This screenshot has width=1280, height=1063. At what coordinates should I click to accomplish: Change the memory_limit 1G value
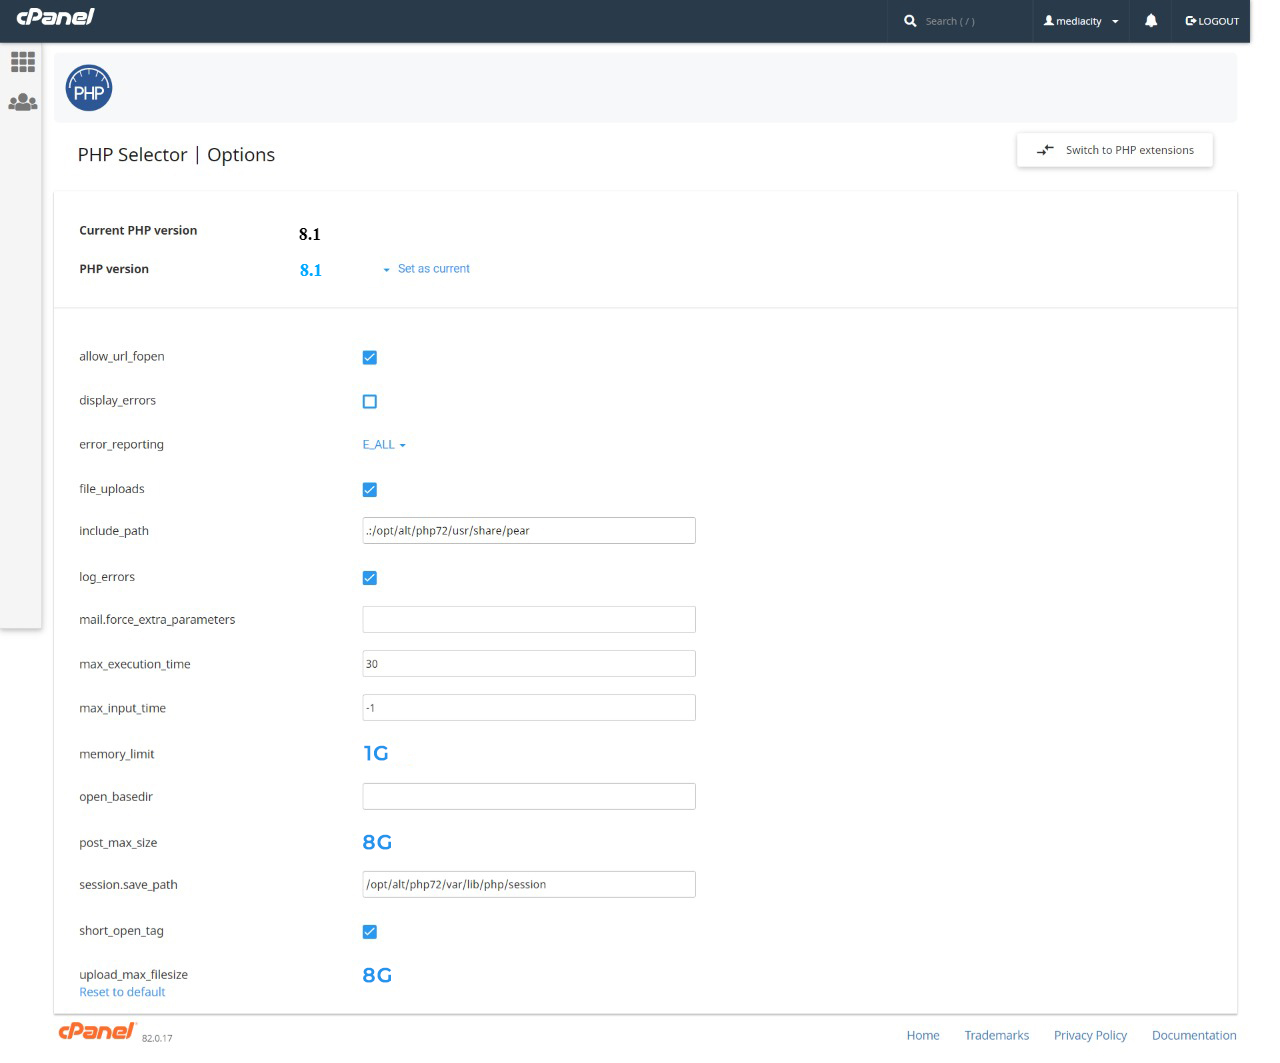point(376,753)
